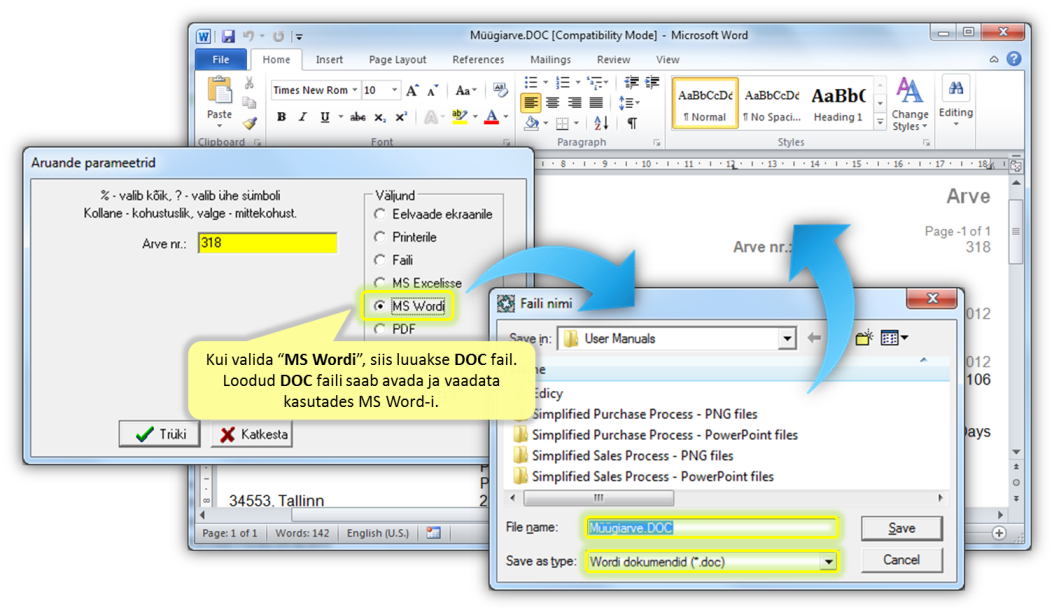Expand the Save as type dropdown
Image resolution: width=1054 pixels, height=613 pixels.
coord(827,562)
